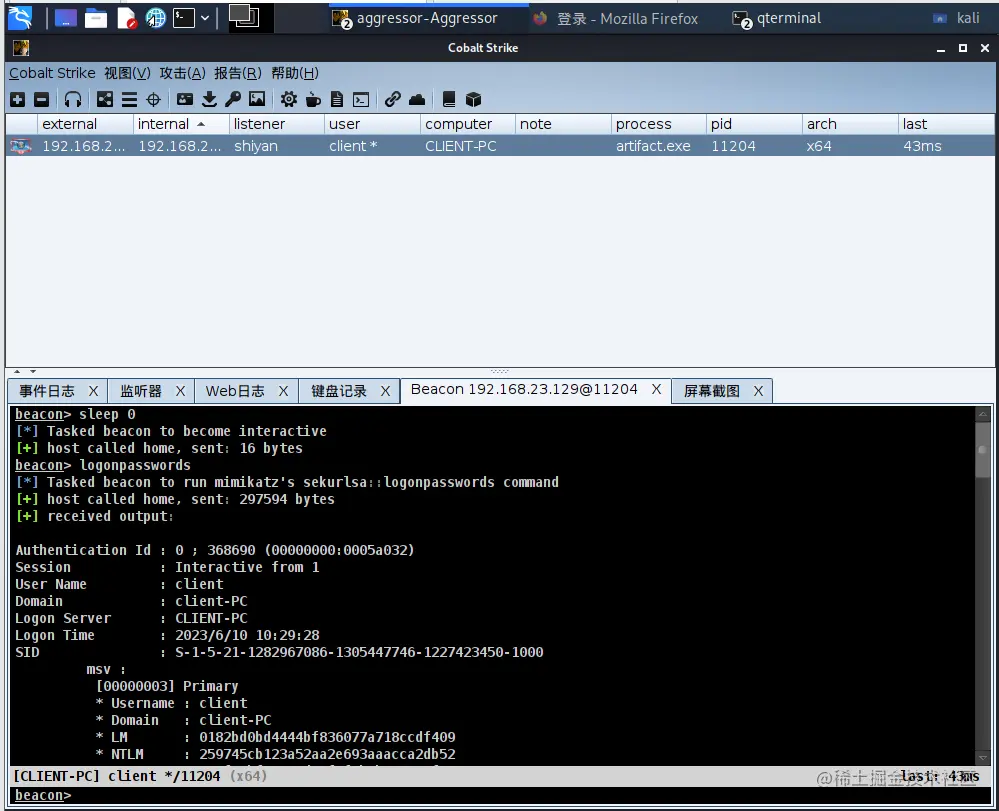This screenshot has width=999, height=811.
Task: Switch to qterminal window in taskbar
Action: click(x=777, y=18)
